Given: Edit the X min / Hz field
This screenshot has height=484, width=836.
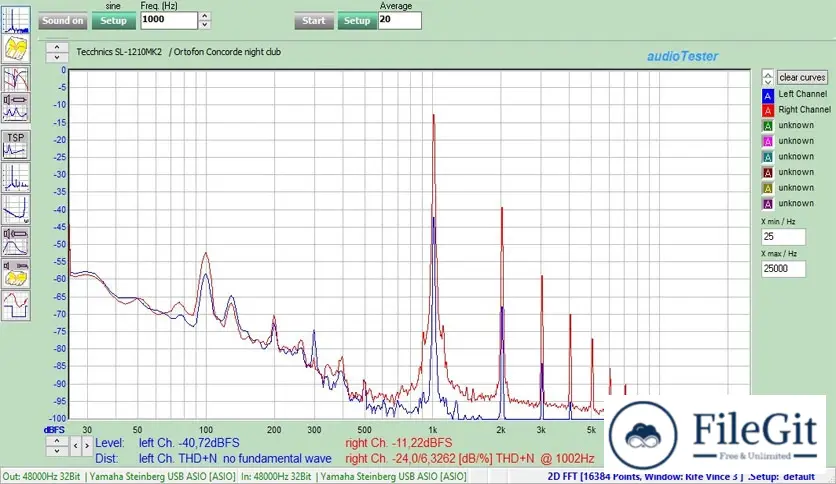Looking at the screenshot, I should pos(783,237).
